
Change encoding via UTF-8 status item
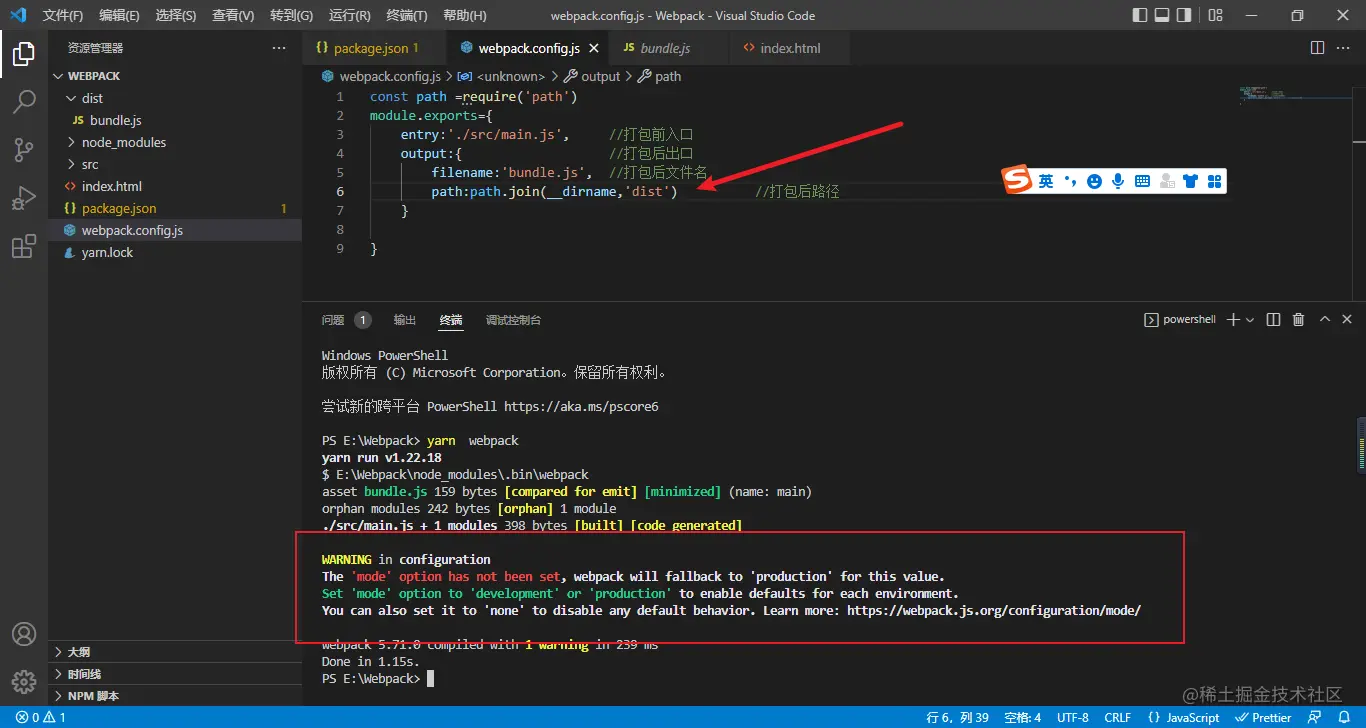click(1073, 717)
